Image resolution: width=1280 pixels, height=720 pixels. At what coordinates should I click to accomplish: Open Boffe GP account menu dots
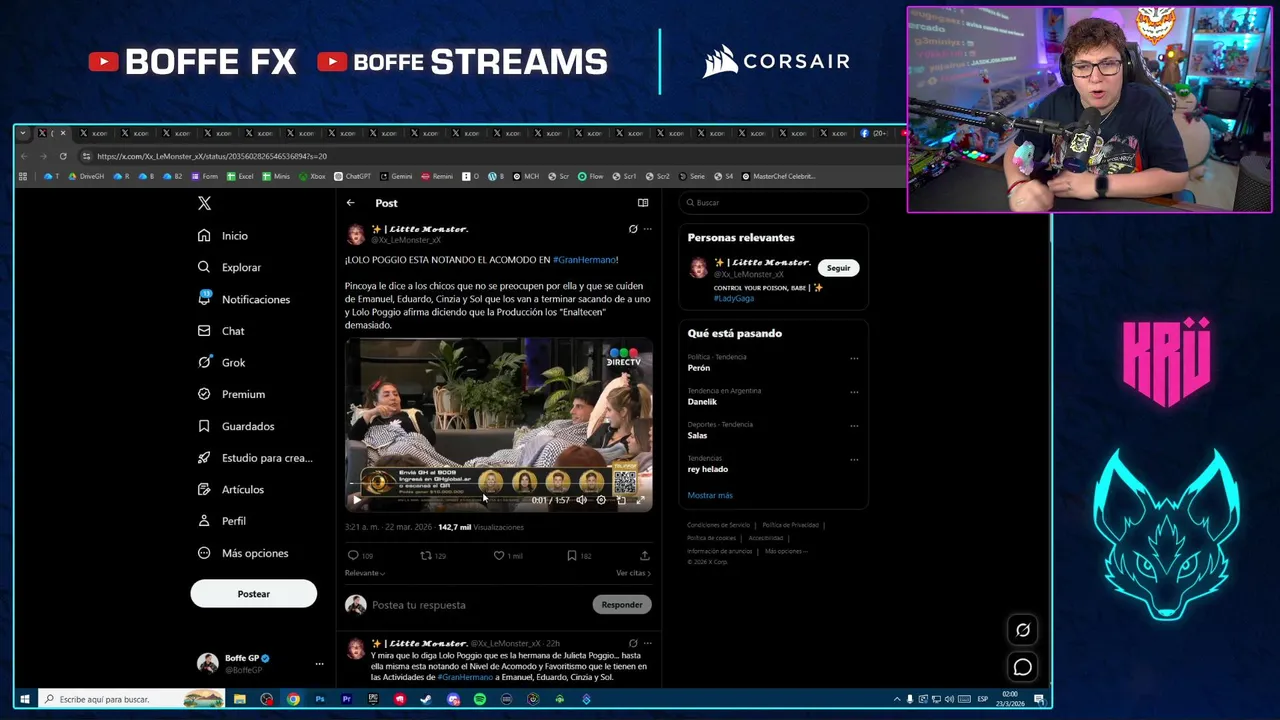319,664
